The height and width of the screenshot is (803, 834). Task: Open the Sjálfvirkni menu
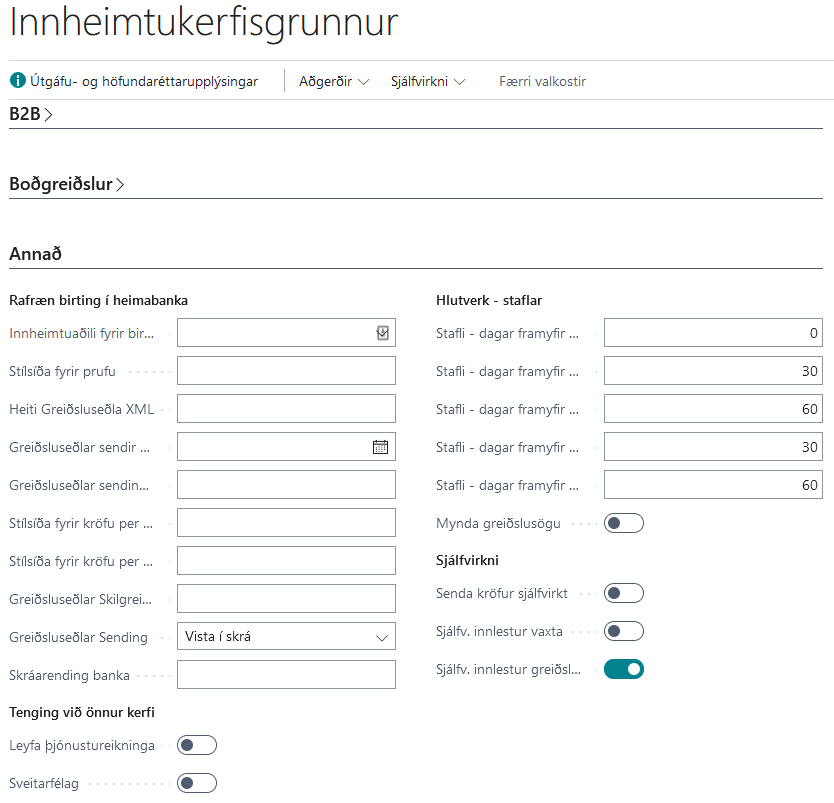[x=428, y=81]
